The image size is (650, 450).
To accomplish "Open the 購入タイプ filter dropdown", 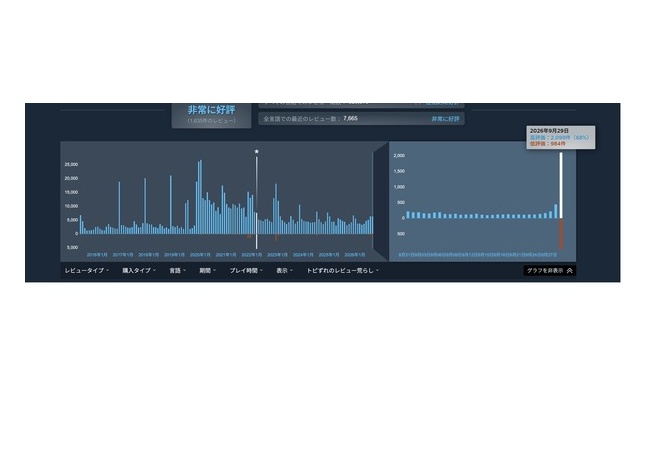I will pyautogui.click(x=139, y=271).
